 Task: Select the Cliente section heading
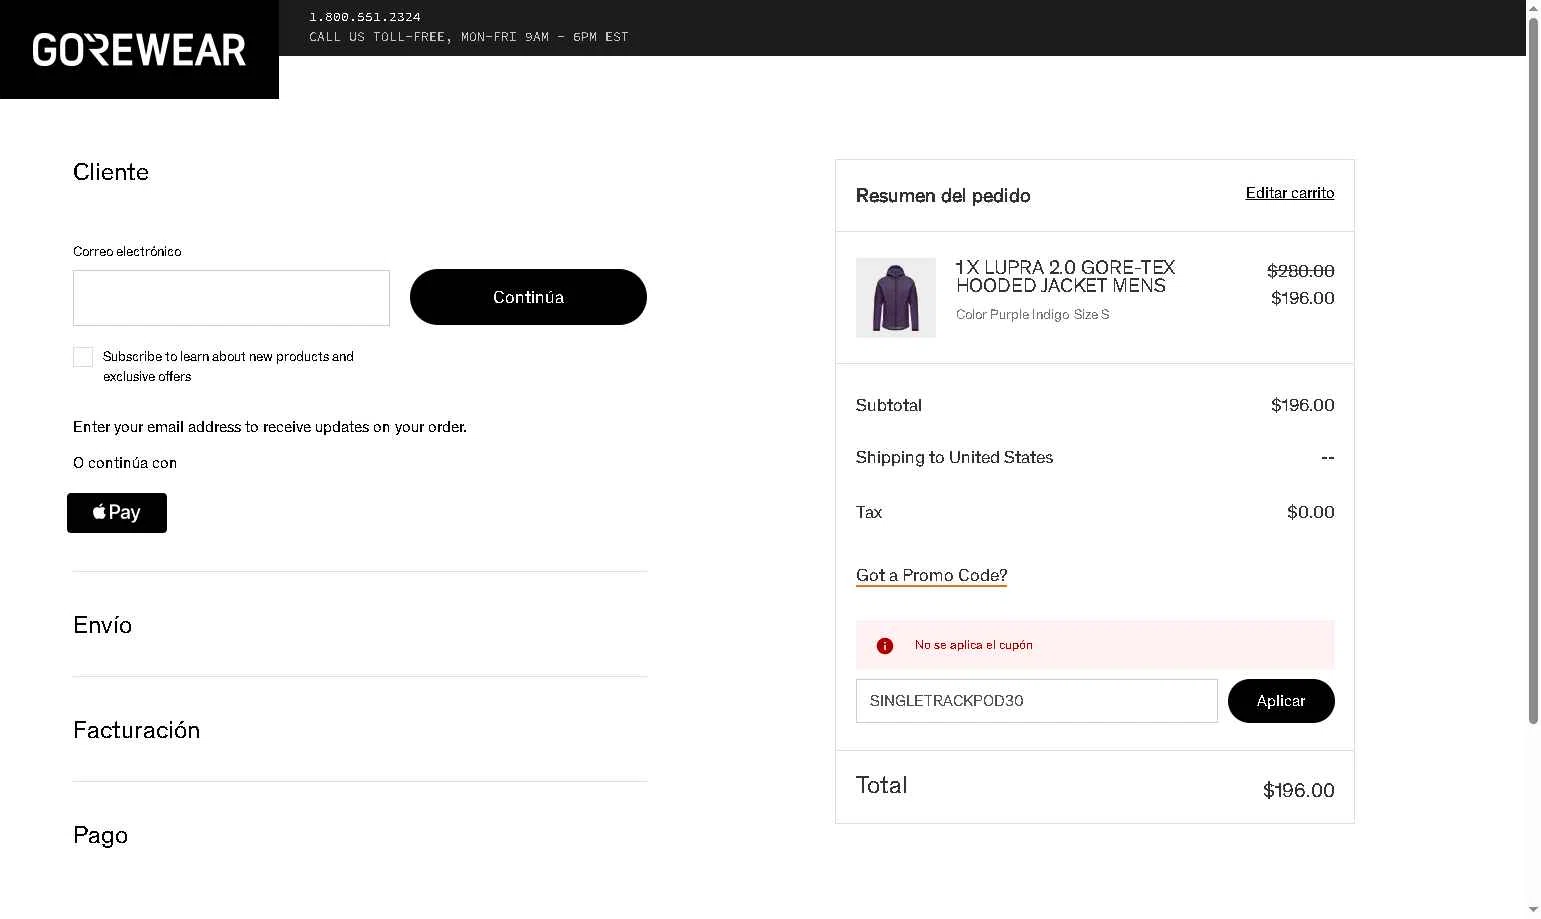tap(111, 172)
